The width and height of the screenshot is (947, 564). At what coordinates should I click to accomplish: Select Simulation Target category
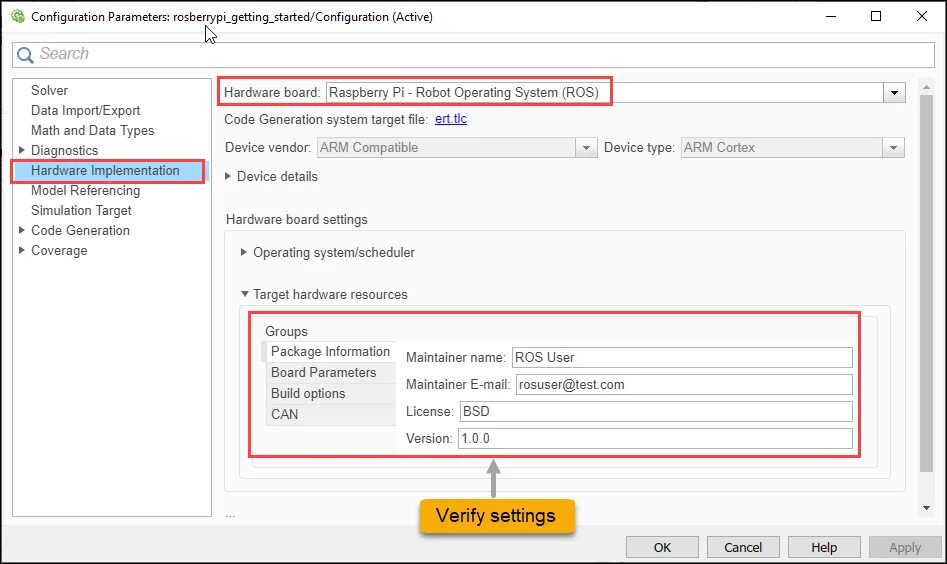81,210
